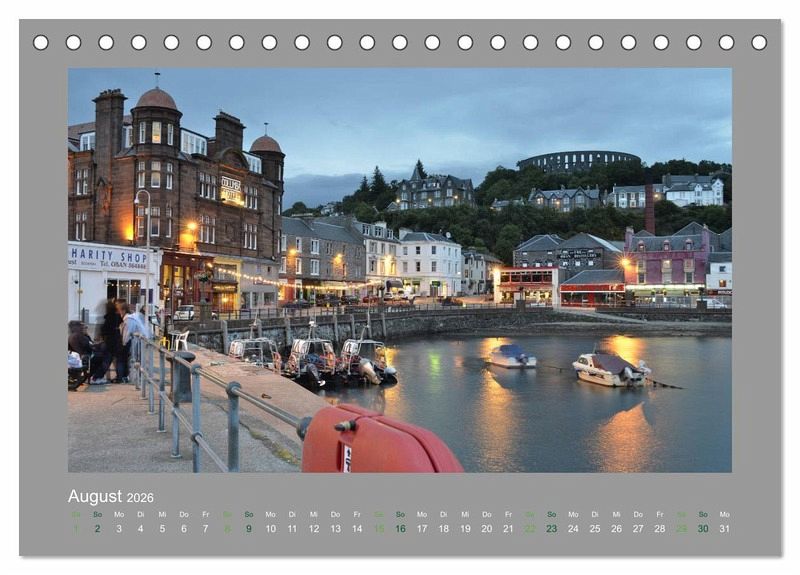
Task: Click the last date 31
Action: coord(724,529)
